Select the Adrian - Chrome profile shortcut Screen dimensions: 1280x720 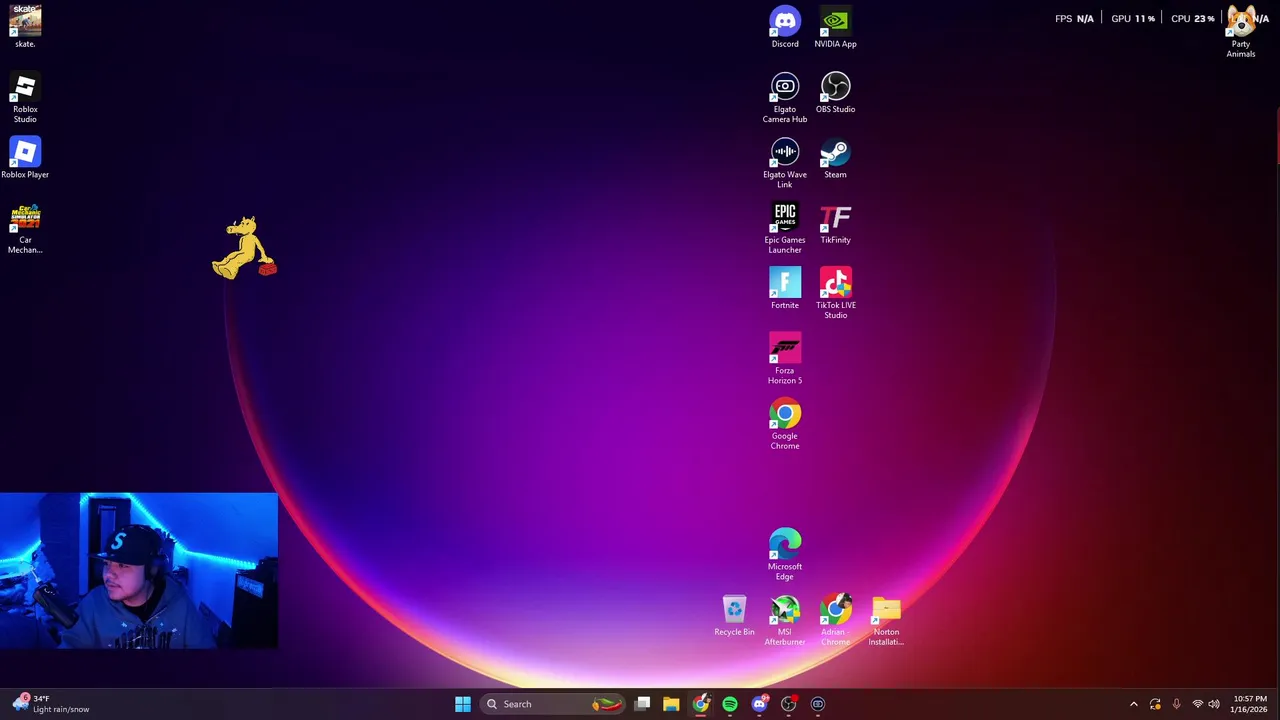point(835,621)
